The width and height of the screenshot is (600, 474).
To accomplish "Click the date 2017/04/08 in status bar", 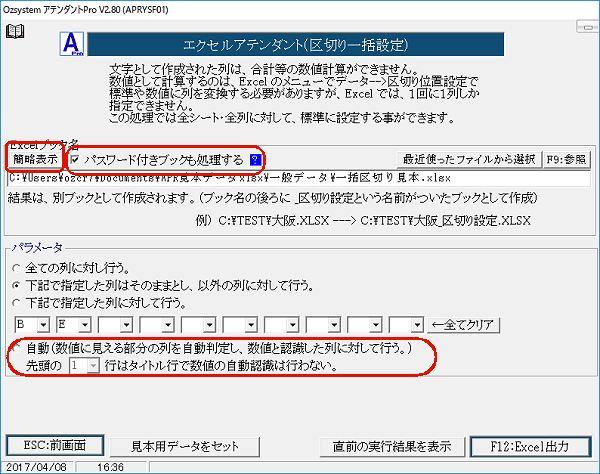I will tap(37, 467).
